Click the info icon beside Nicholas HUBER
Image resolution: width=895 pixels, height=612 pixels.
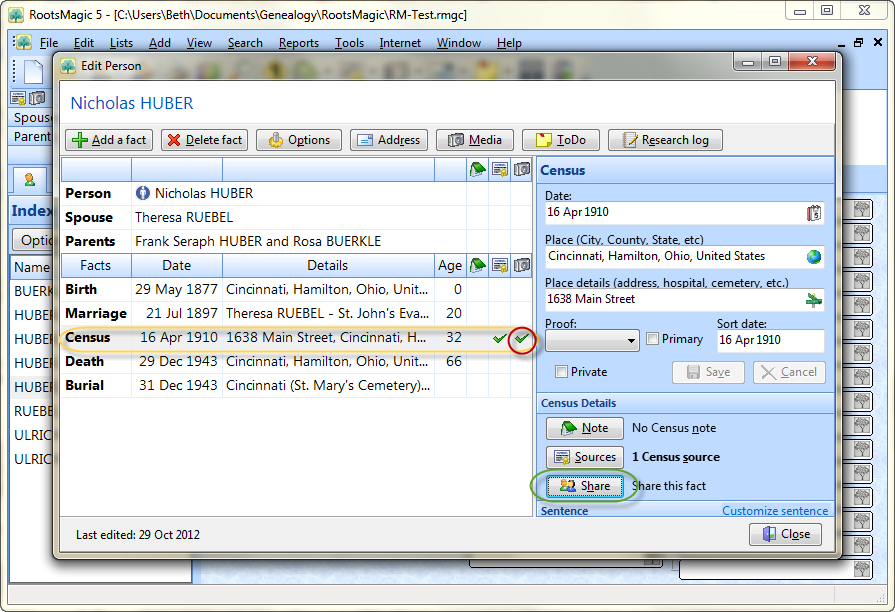(142, 194)
